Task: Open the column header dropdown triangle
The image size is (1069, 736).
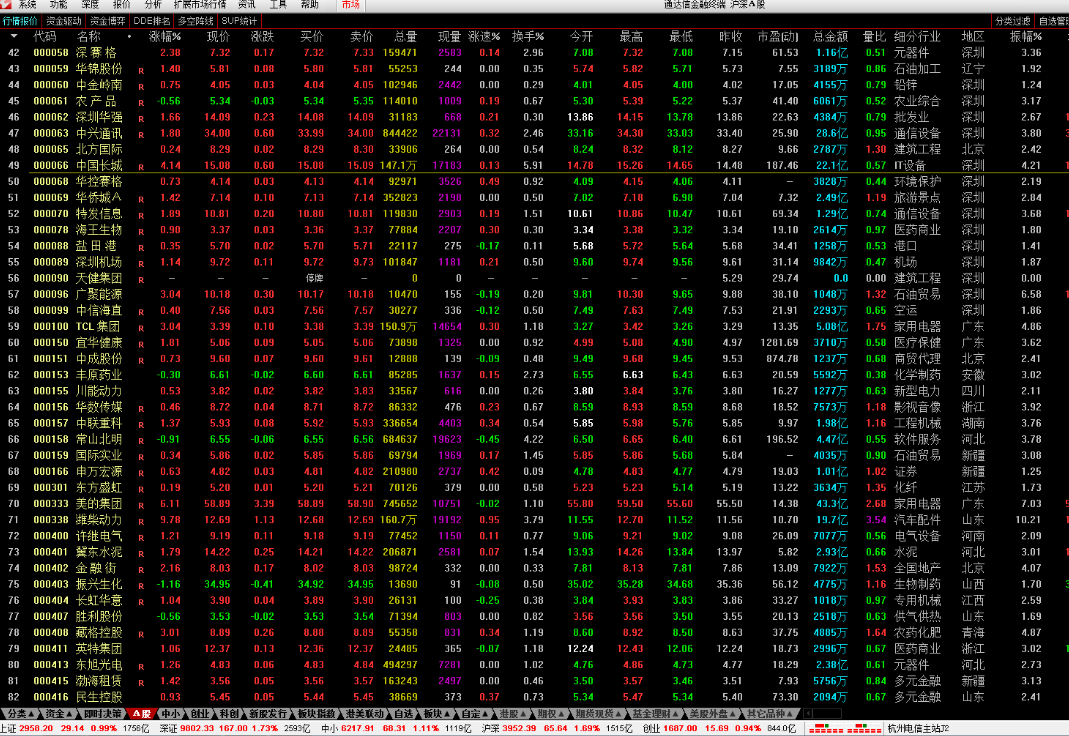Action: 14,36
